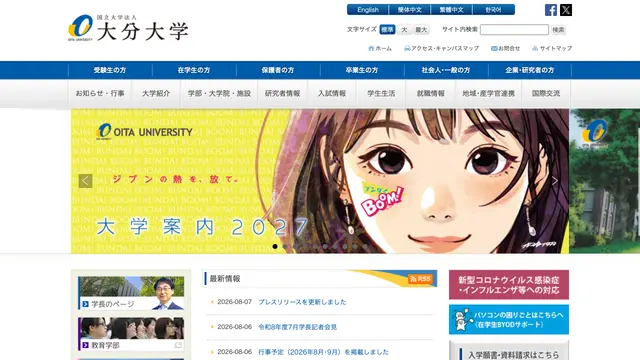Subscribe via the orange RSS icon

click(x=420, y=279)
